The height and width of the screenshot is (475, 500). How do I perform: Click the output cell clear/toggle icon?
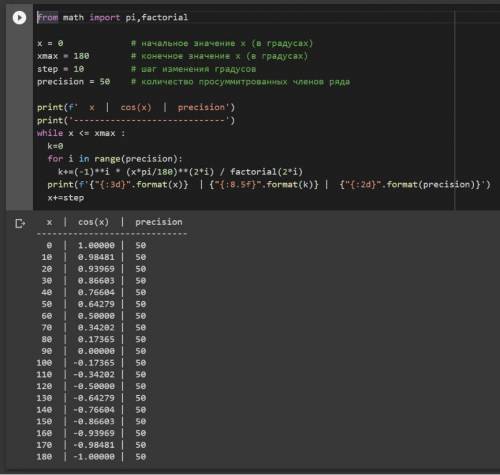tap(20, 223)
